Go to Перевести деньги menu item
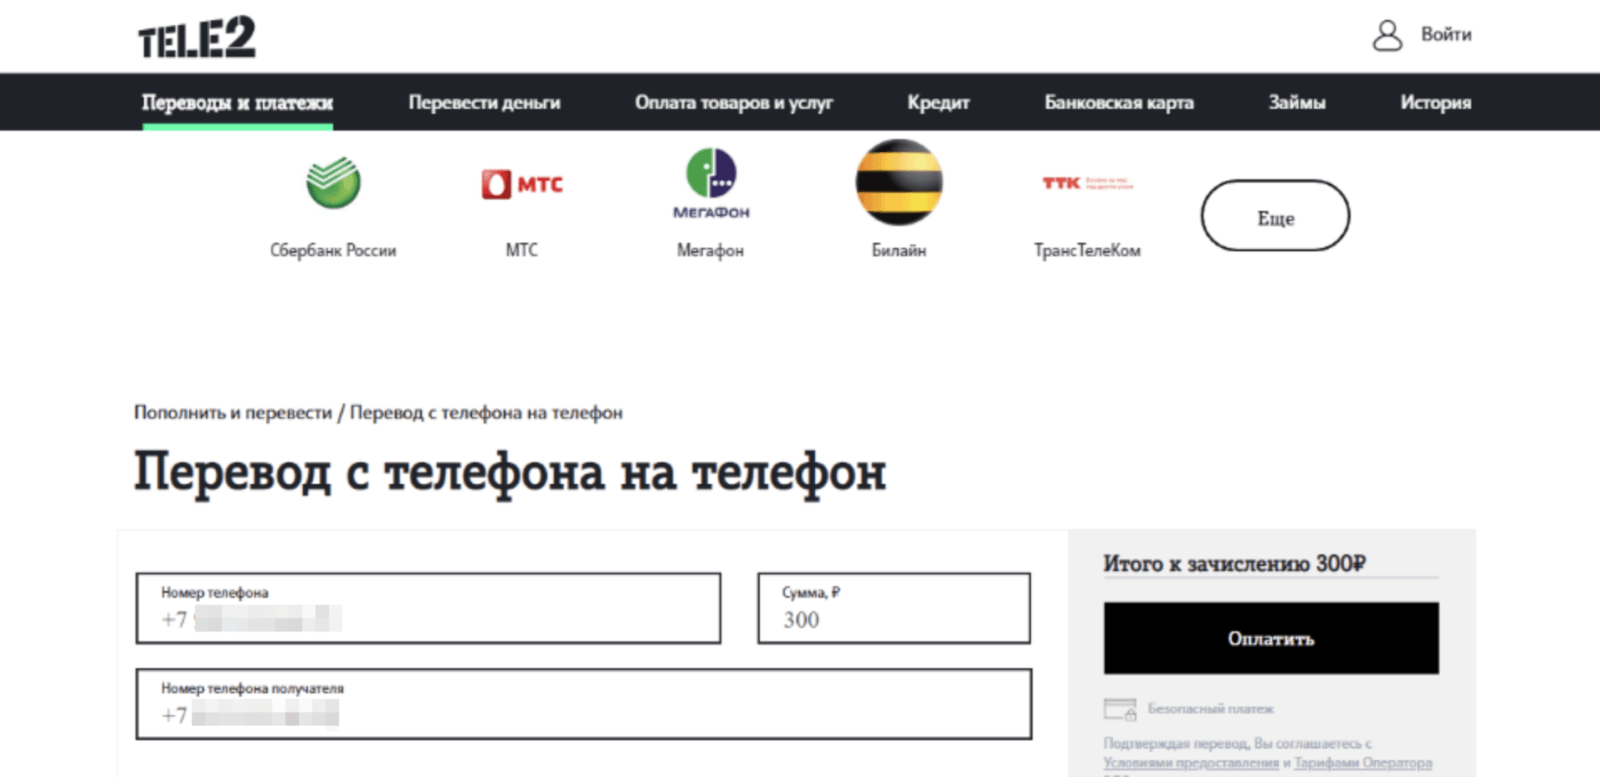This screenshot has height=777, width=1600. (484, 102)
